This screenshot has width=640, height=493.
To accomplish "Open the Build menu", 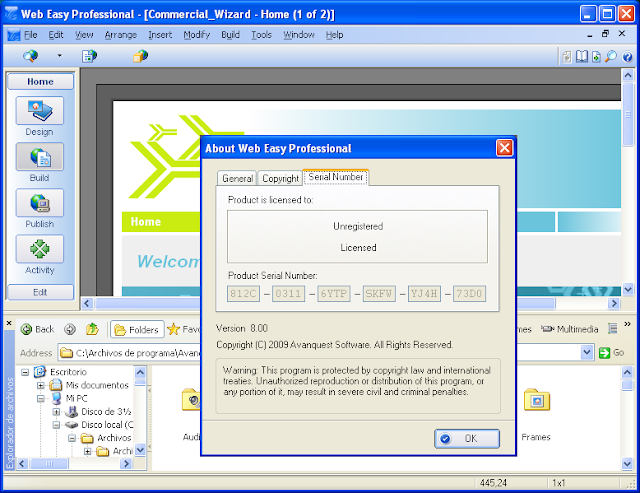I will point(230,35).
